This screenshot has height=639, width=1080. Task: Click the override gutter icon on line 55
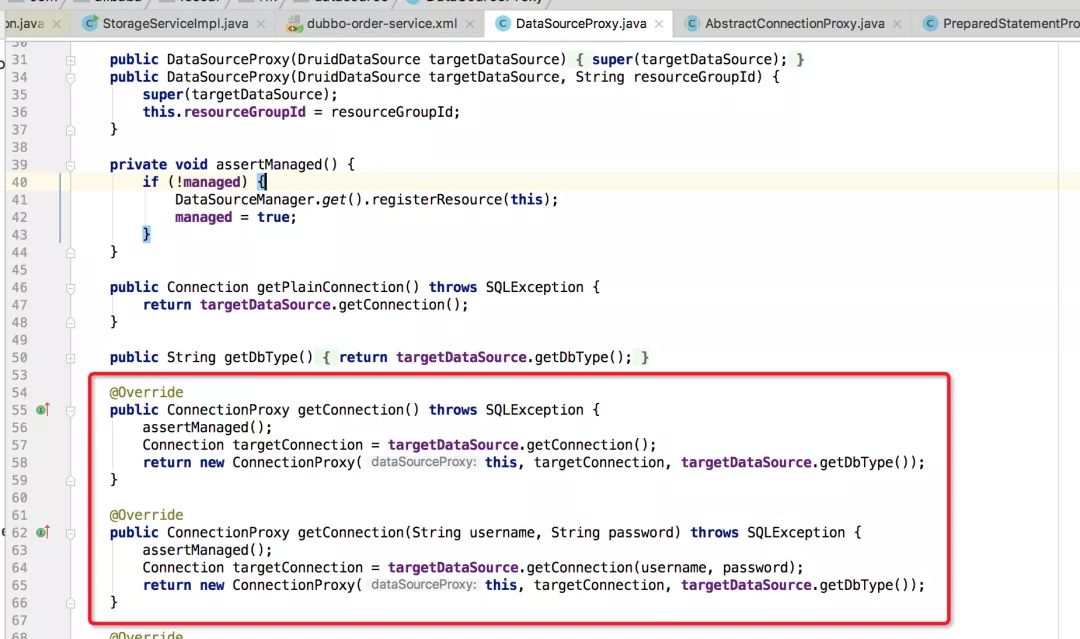(x=43, y=410)
